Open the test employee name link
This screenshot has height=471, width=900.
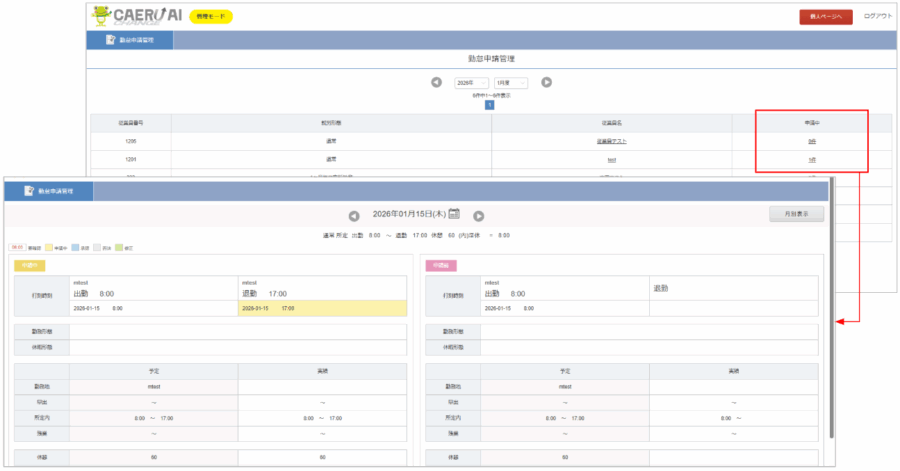(x=612, y=160)
